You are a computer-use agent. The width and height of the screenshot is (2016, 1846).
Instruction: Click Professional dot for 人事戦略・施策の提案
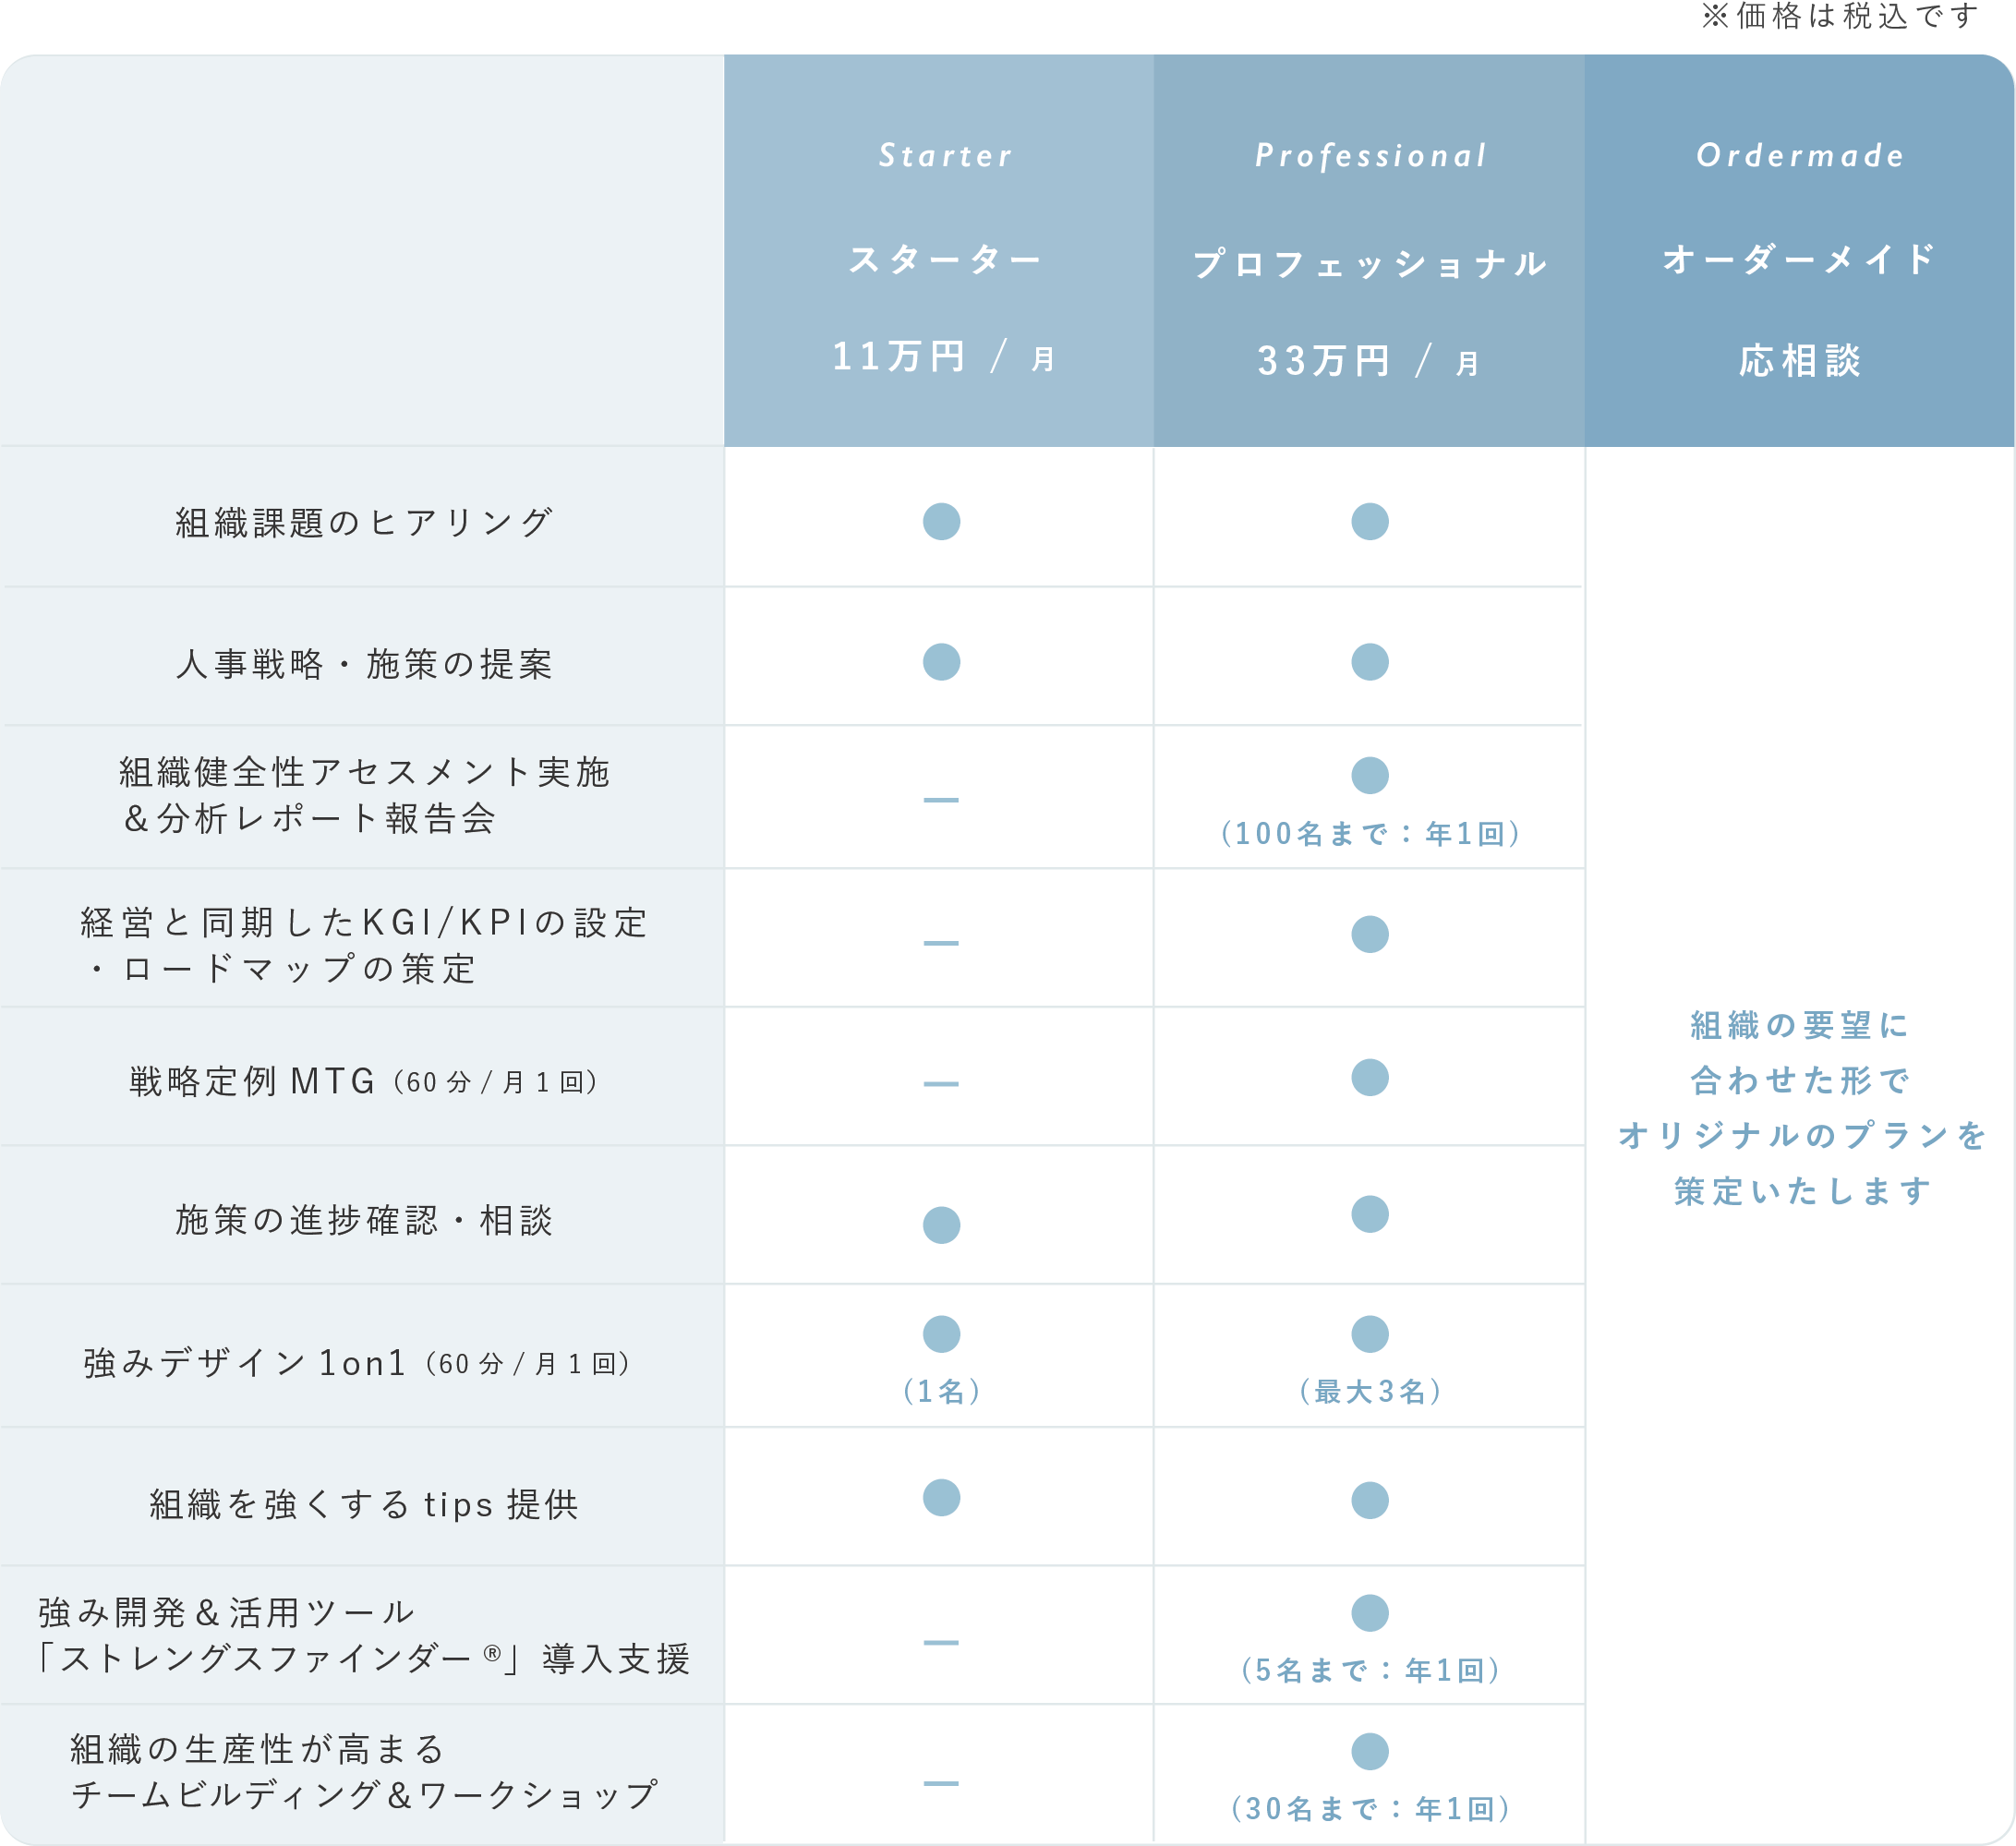1370,662
